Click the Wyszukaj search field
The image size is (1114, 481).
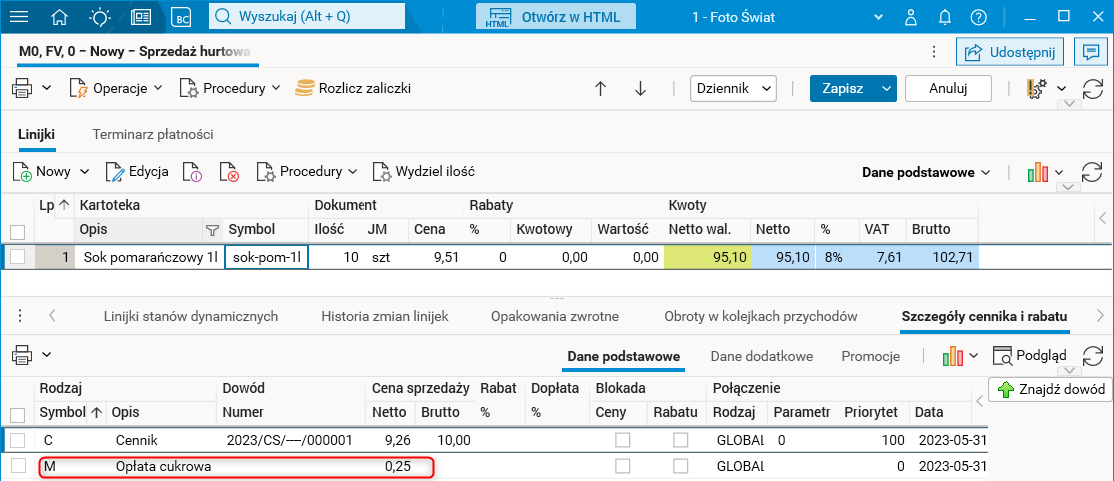click(307, 16)
